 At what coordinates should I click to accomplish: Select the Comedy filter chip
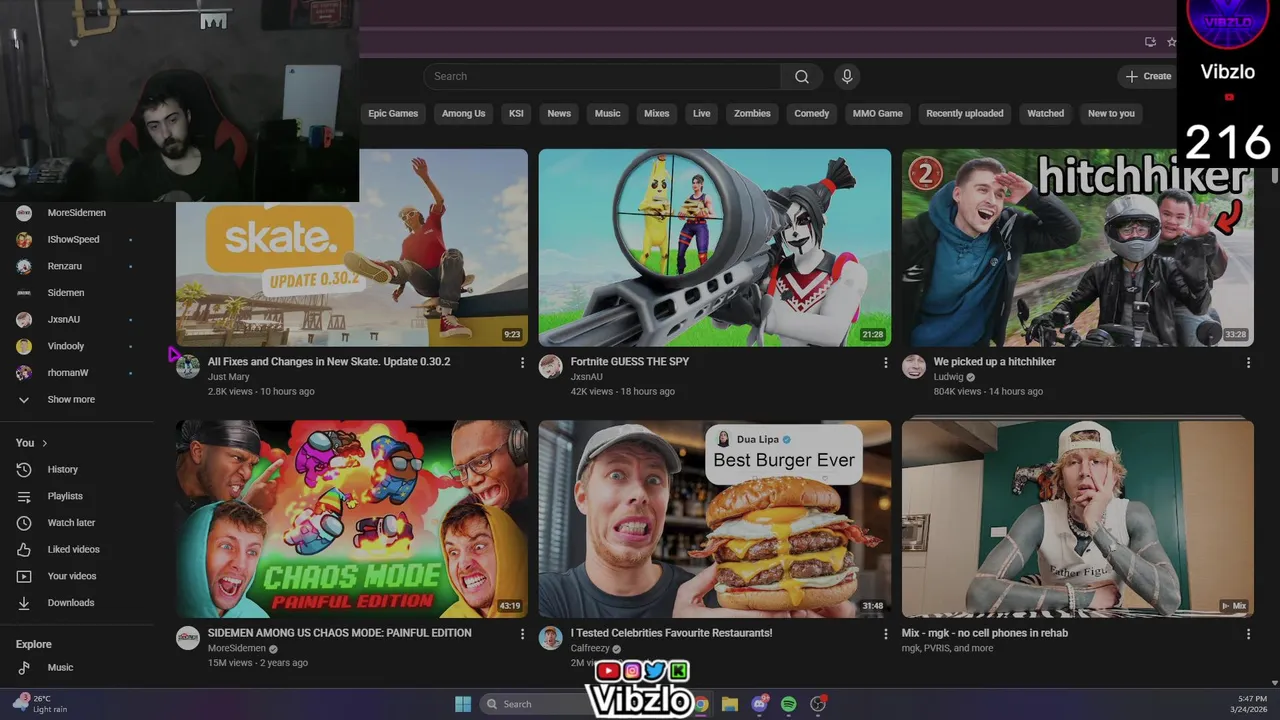click(x=811, y=113)
